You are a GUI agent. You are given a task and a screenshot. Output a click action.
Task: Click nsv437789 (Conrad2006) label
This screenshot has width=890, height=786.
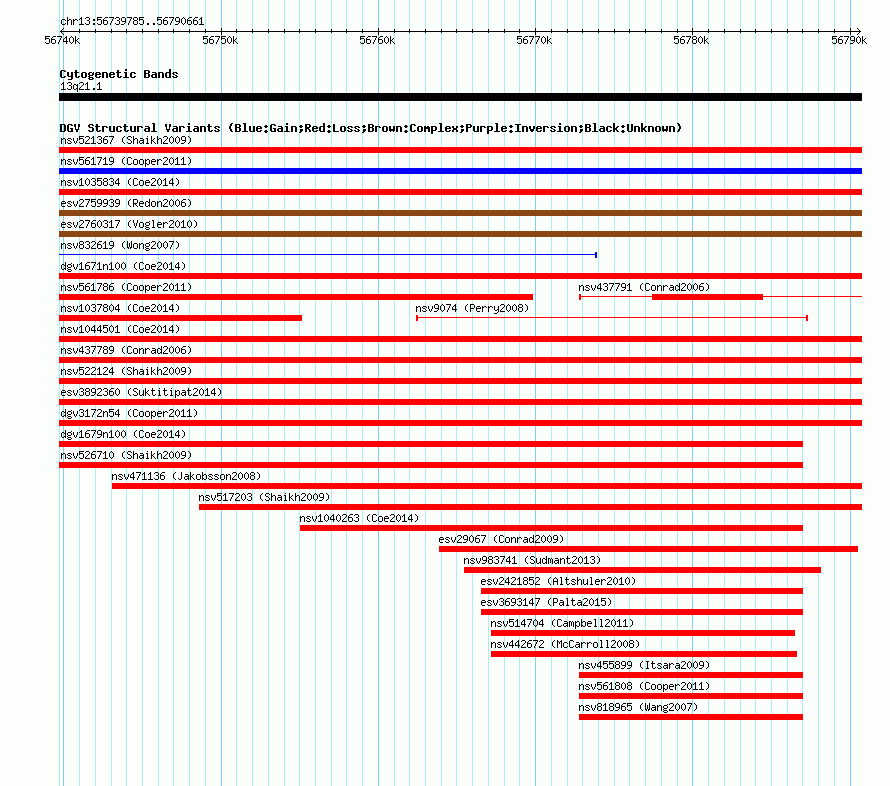[126, 350]
